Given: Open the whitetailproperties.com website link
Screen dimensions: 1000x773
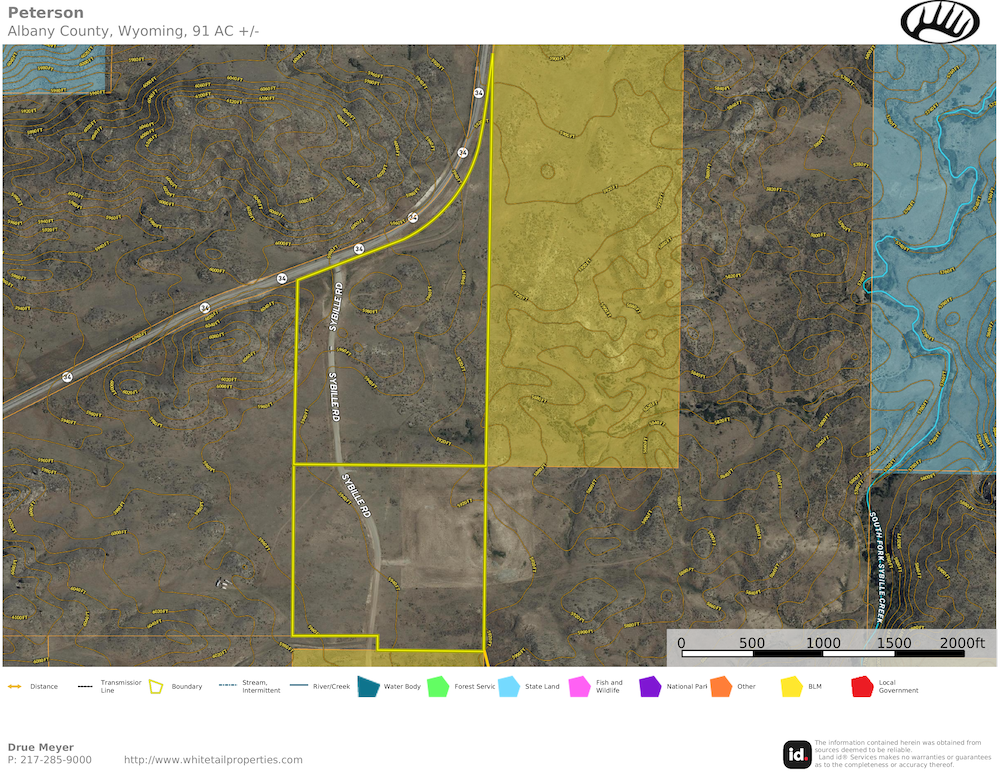Looking at the screenshot, I should click(x=213, y=760).
